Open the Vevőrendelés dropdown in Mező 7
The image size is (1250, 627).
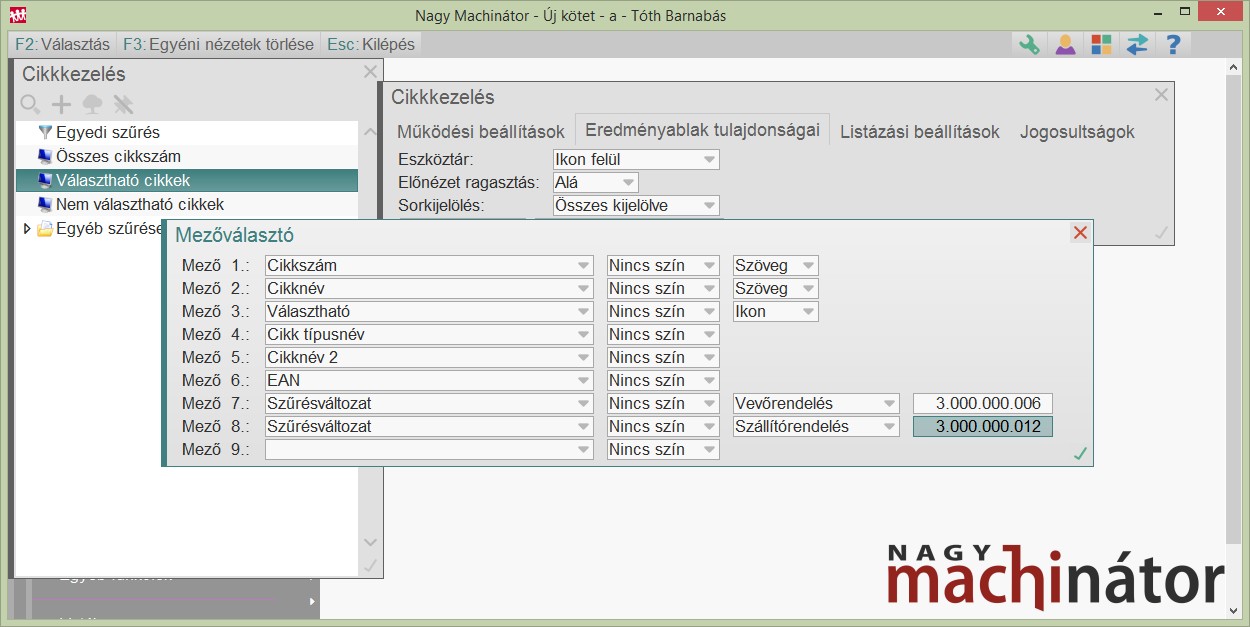(816, 403)
